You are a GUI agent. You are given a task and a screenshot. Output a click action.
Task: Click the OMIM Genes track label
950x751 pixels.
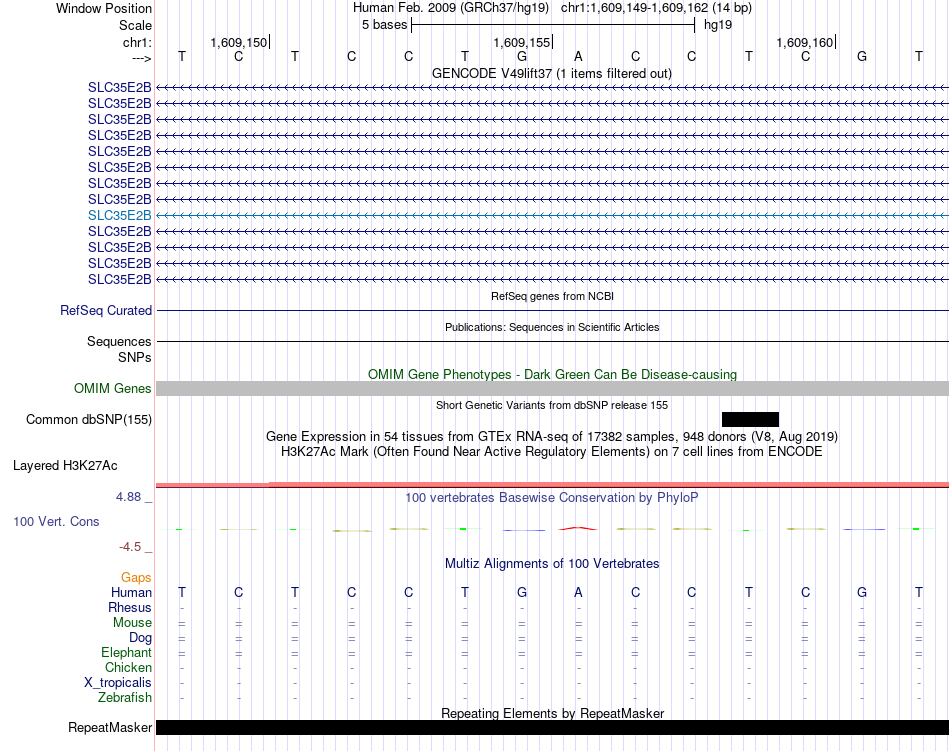[112, 389]
